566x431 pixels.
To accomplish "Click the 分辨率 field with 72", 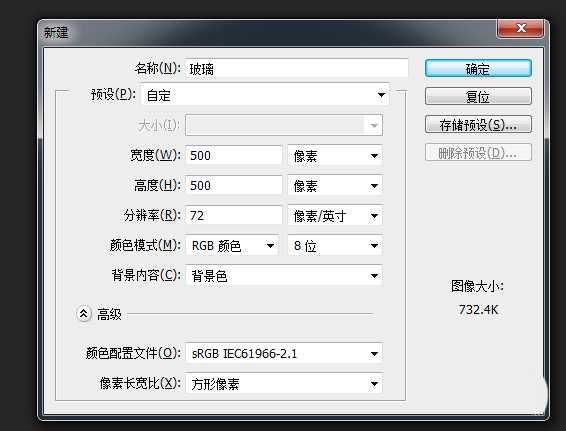I will [234, 216].
